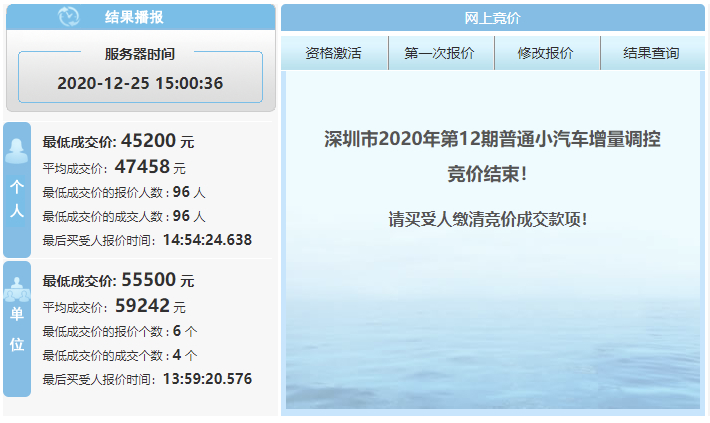The width and height of the screenshot is (710, 423).
Task: Click individual average price value 47458
Action: point(142,167)
